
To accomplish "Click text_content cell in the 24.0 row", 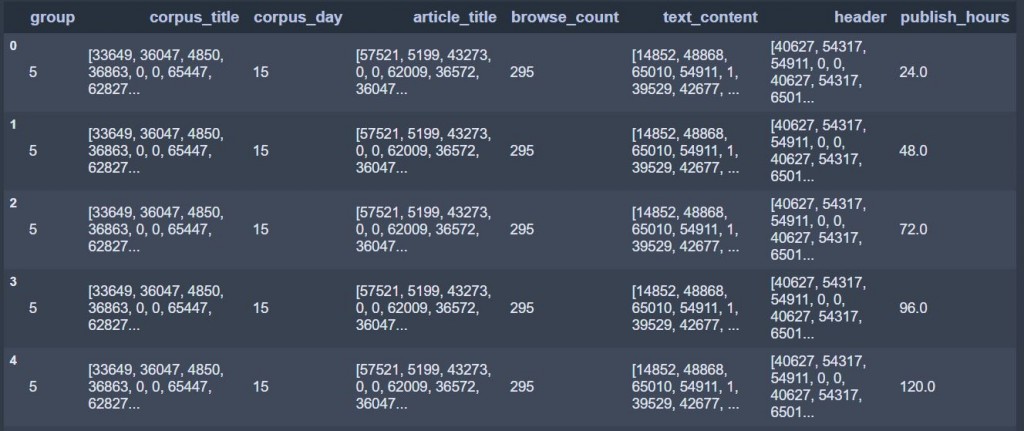I will point(685,72).
